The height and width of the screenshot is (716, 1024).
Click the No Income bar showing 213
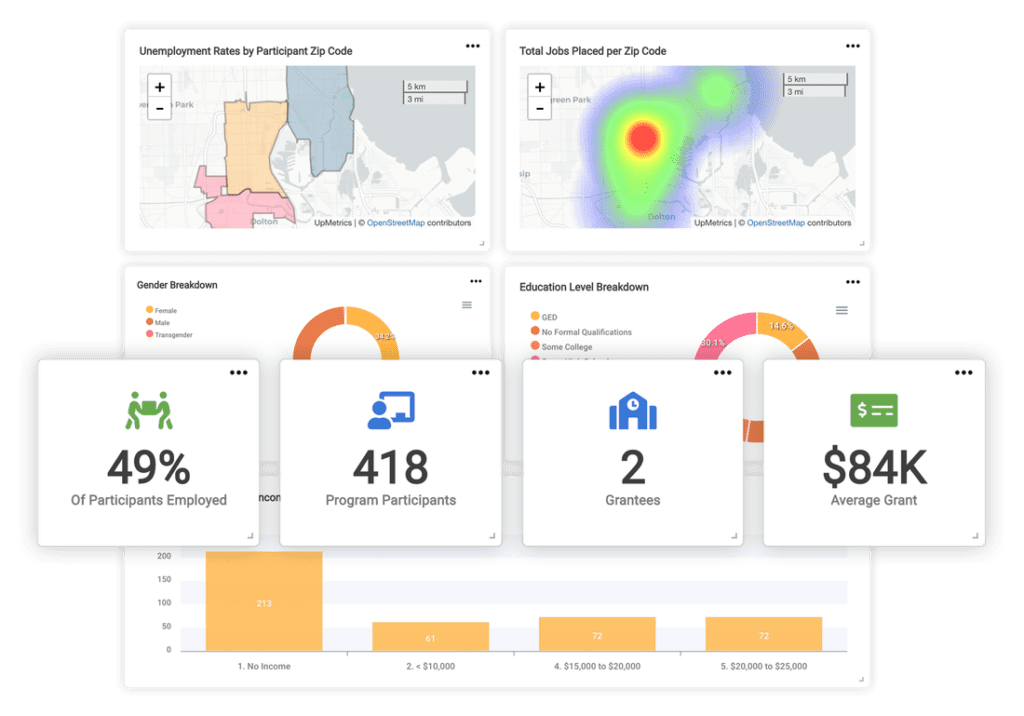tap(264, 601)
